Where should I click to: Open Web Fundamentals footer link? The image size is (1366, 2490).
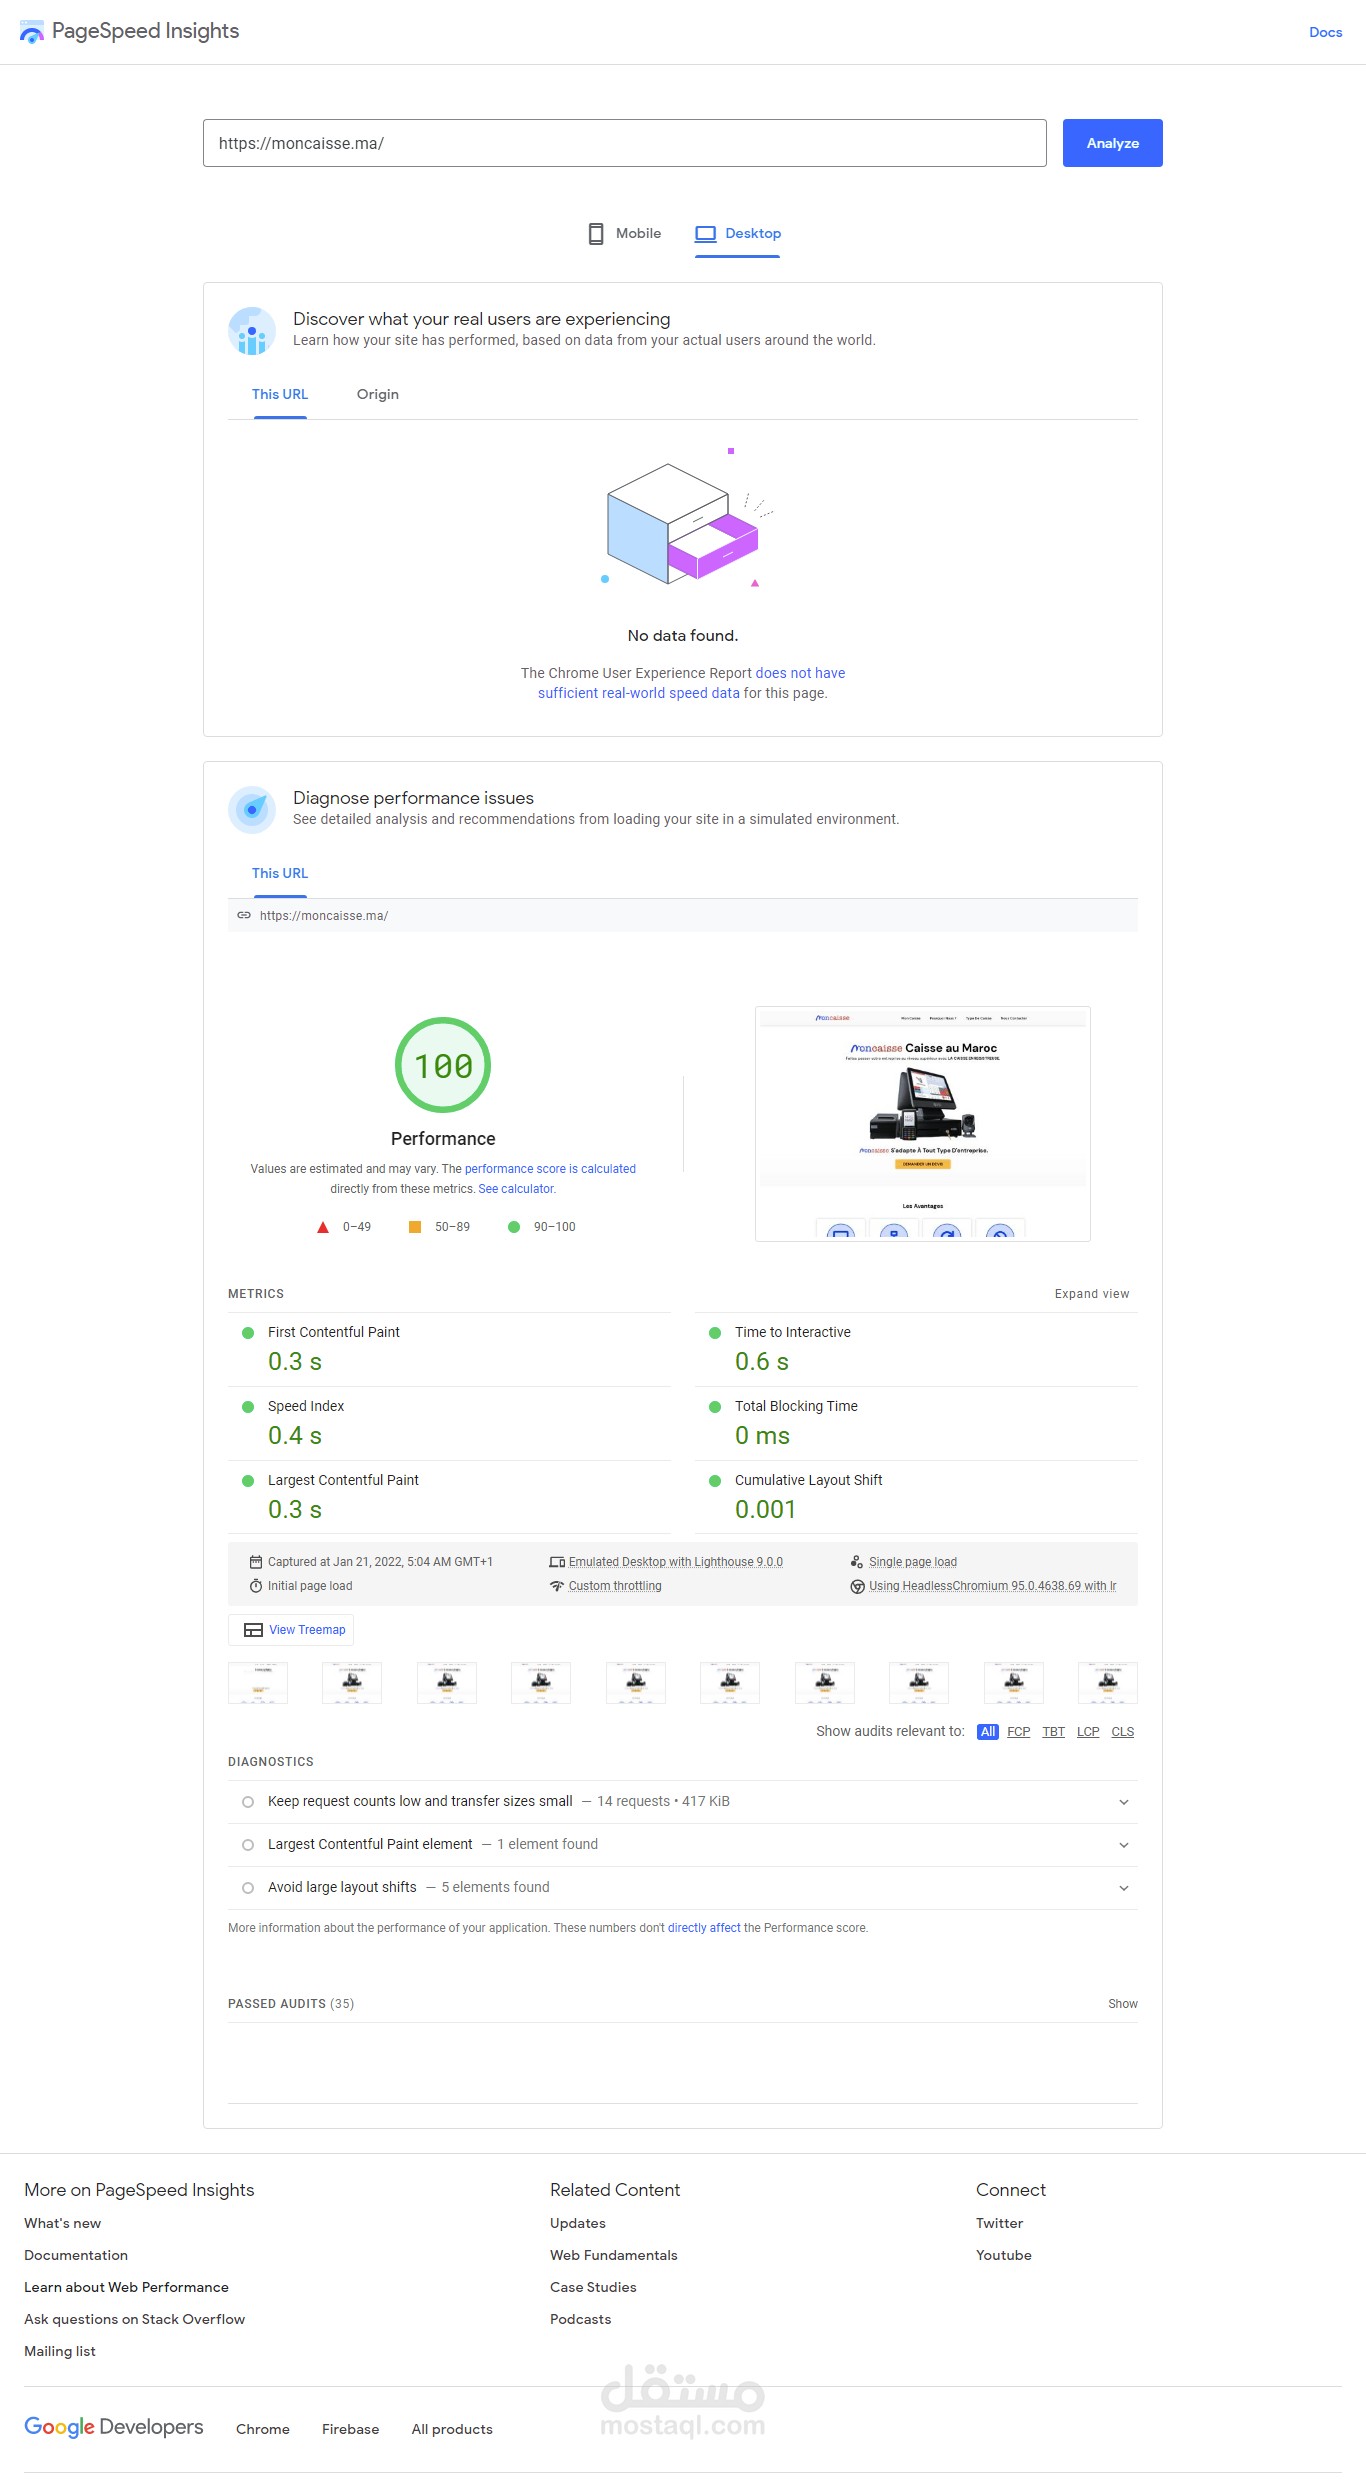coord(614,2255)
